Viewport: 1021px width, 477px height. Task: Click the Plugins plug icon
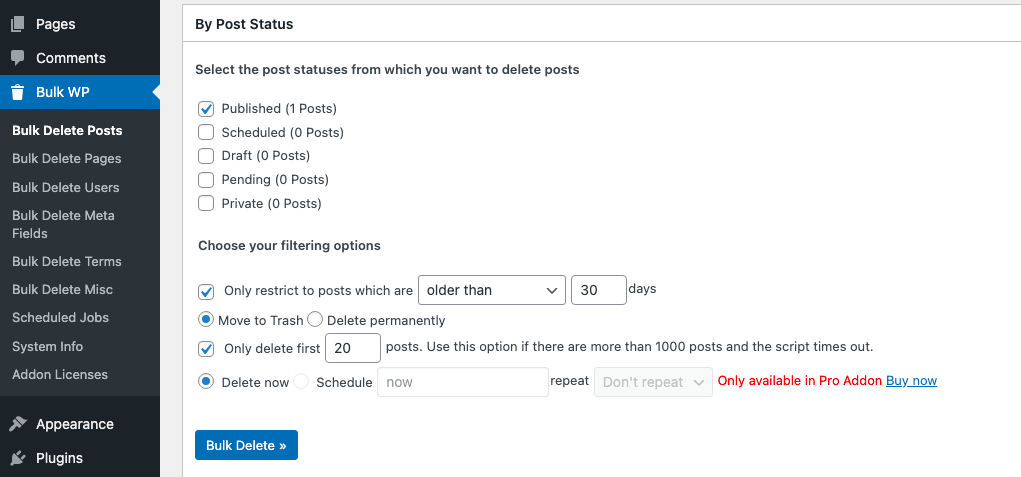(18, 458)
